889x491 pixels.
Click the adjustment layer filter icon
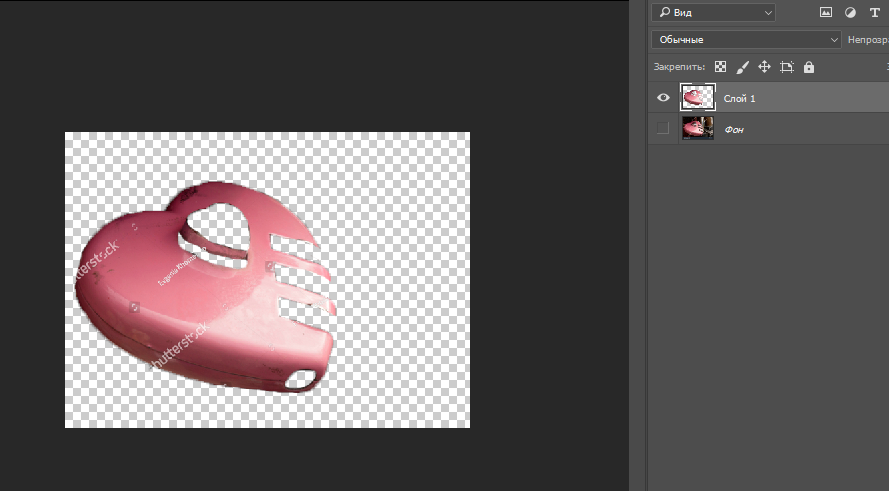click(x=850, y=12)
